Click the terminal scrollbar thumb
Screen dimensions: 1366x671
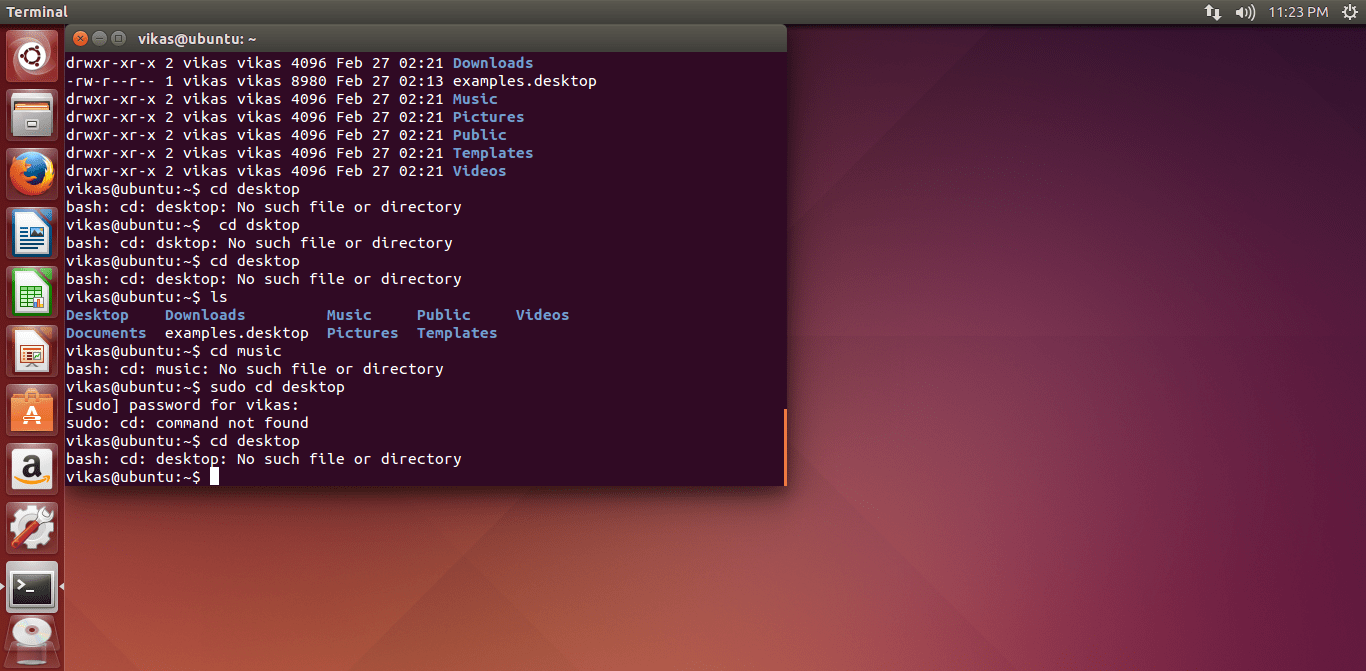(x=785, y=446)
